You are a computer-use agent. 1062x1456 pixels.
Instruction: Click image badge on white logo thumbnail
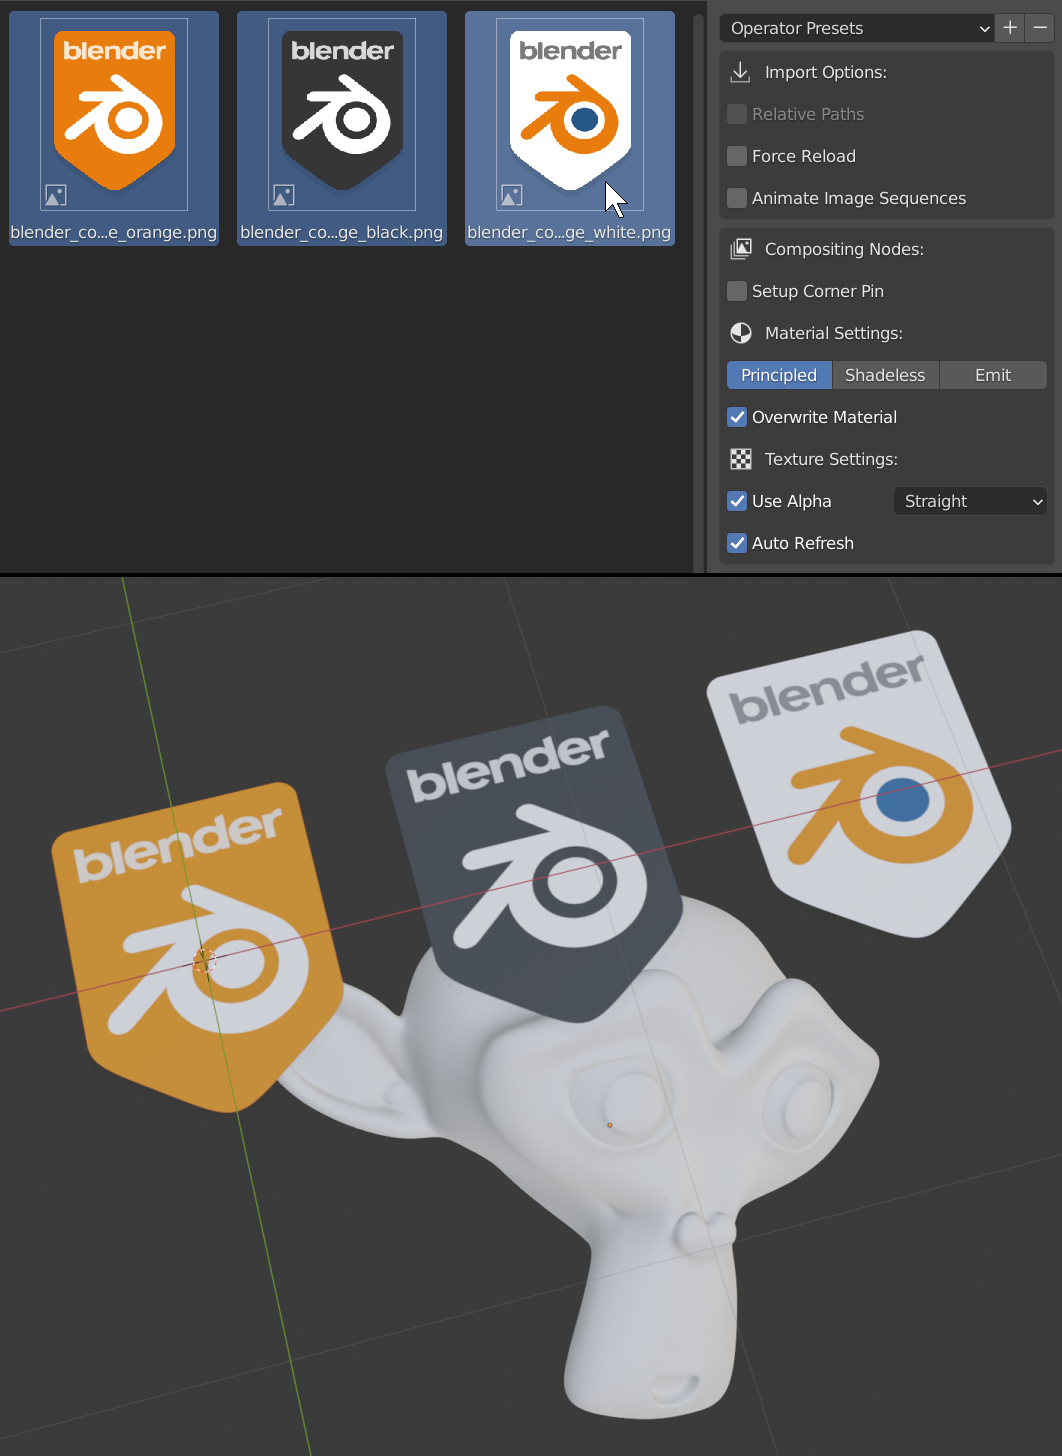(x=513, y=195)
